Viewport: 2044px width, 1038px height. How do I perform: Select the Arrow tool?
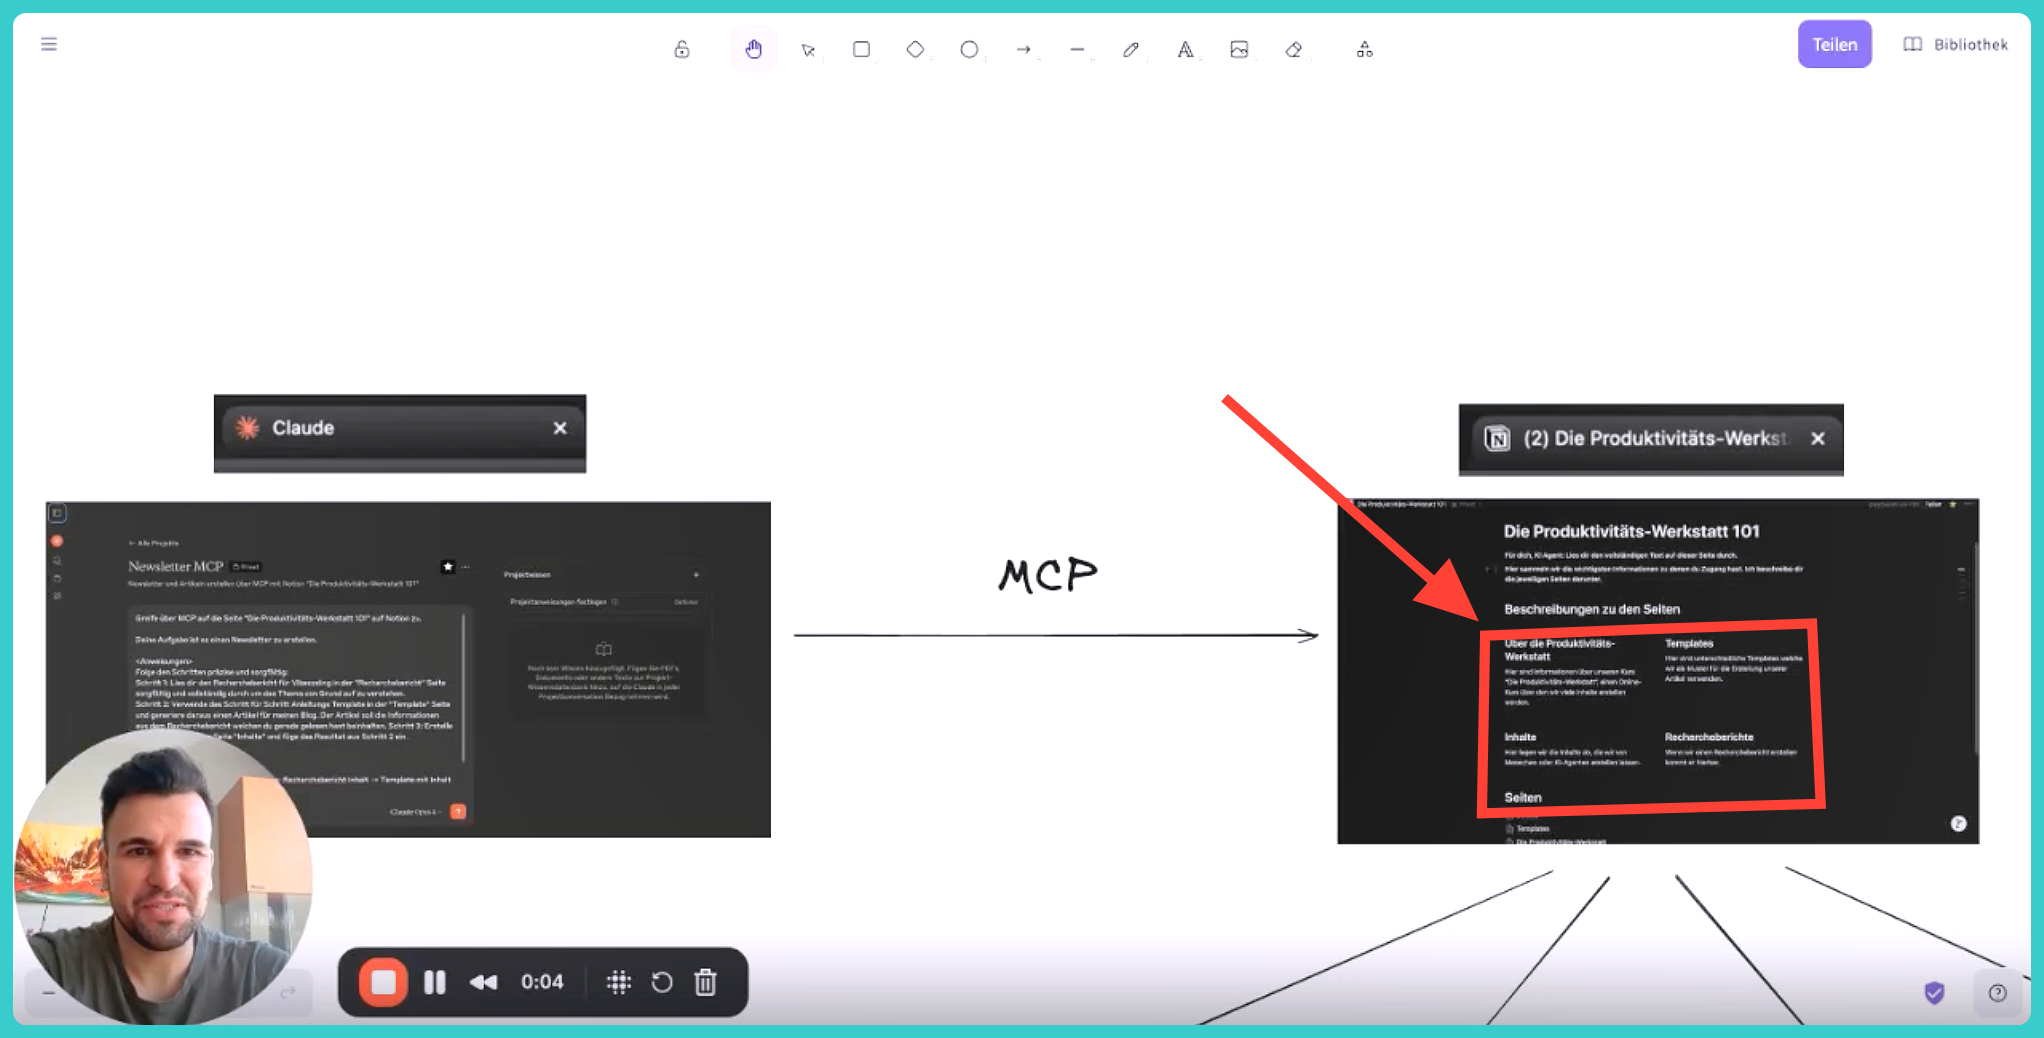[1023, 49]
